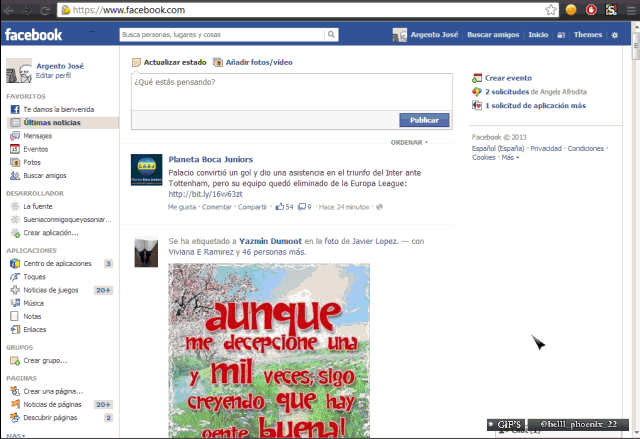Click the Crear una página icon
Viewport: 640px width, 439px height.
click(15, 391)
